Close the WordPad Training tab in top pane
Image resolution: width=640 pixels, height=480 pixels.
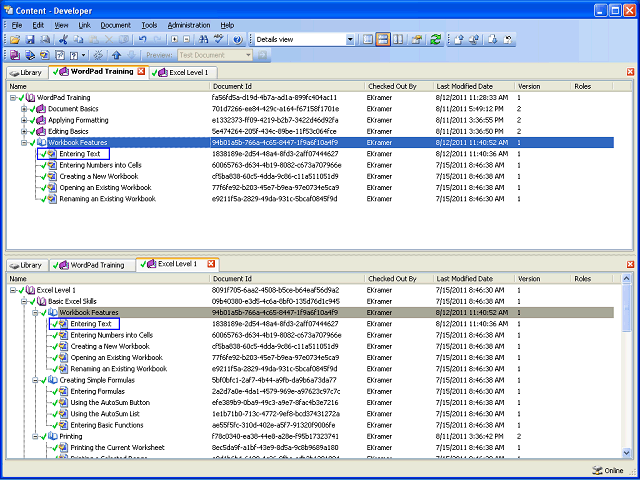point(141,71)
